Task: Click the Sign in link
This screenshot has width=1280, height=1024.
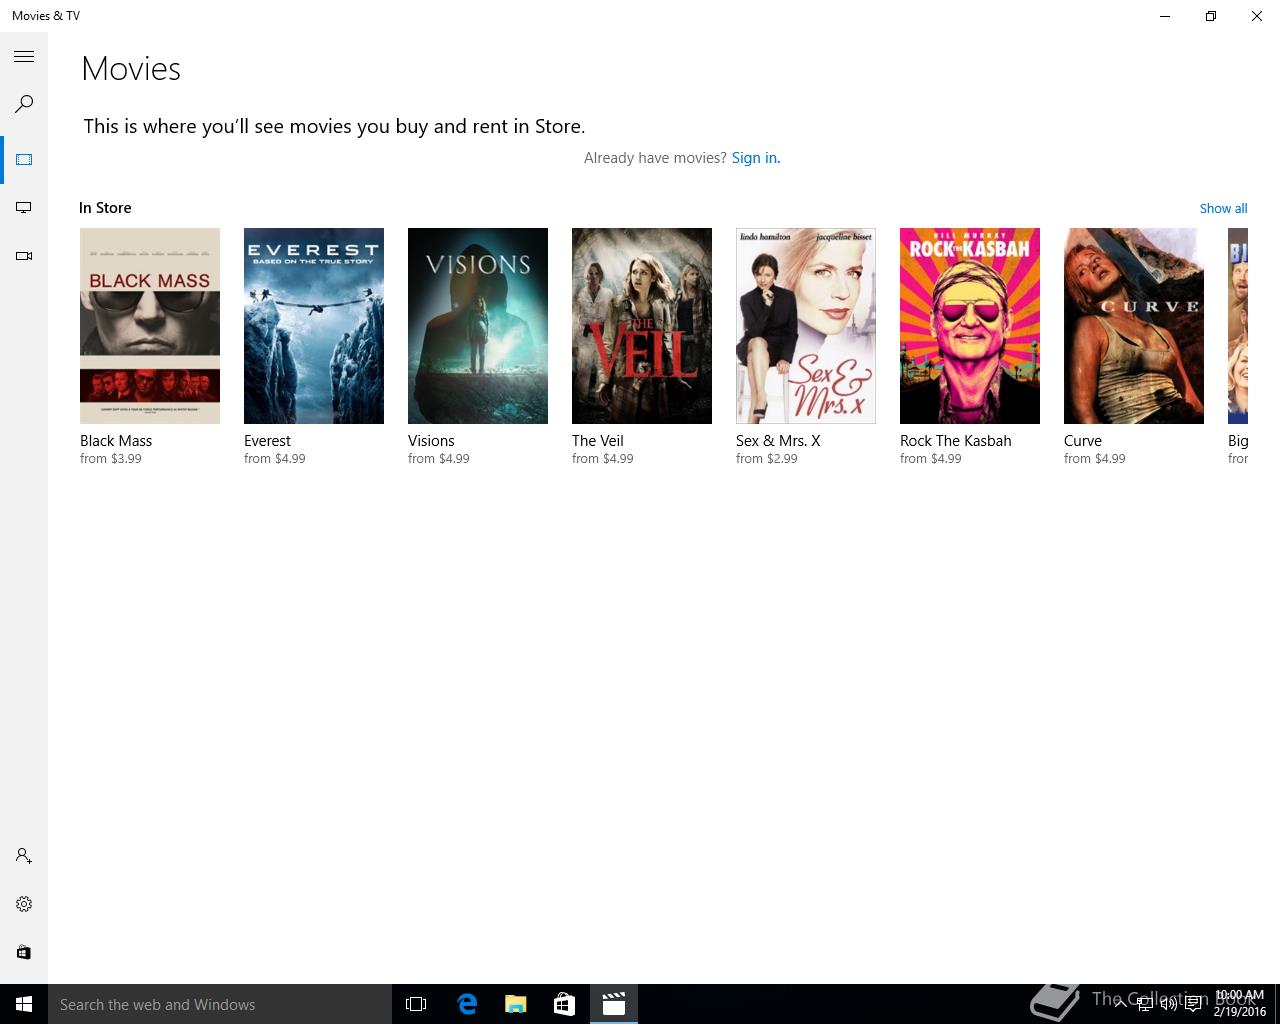Action: pyautogui.click(x=756, y=158)
